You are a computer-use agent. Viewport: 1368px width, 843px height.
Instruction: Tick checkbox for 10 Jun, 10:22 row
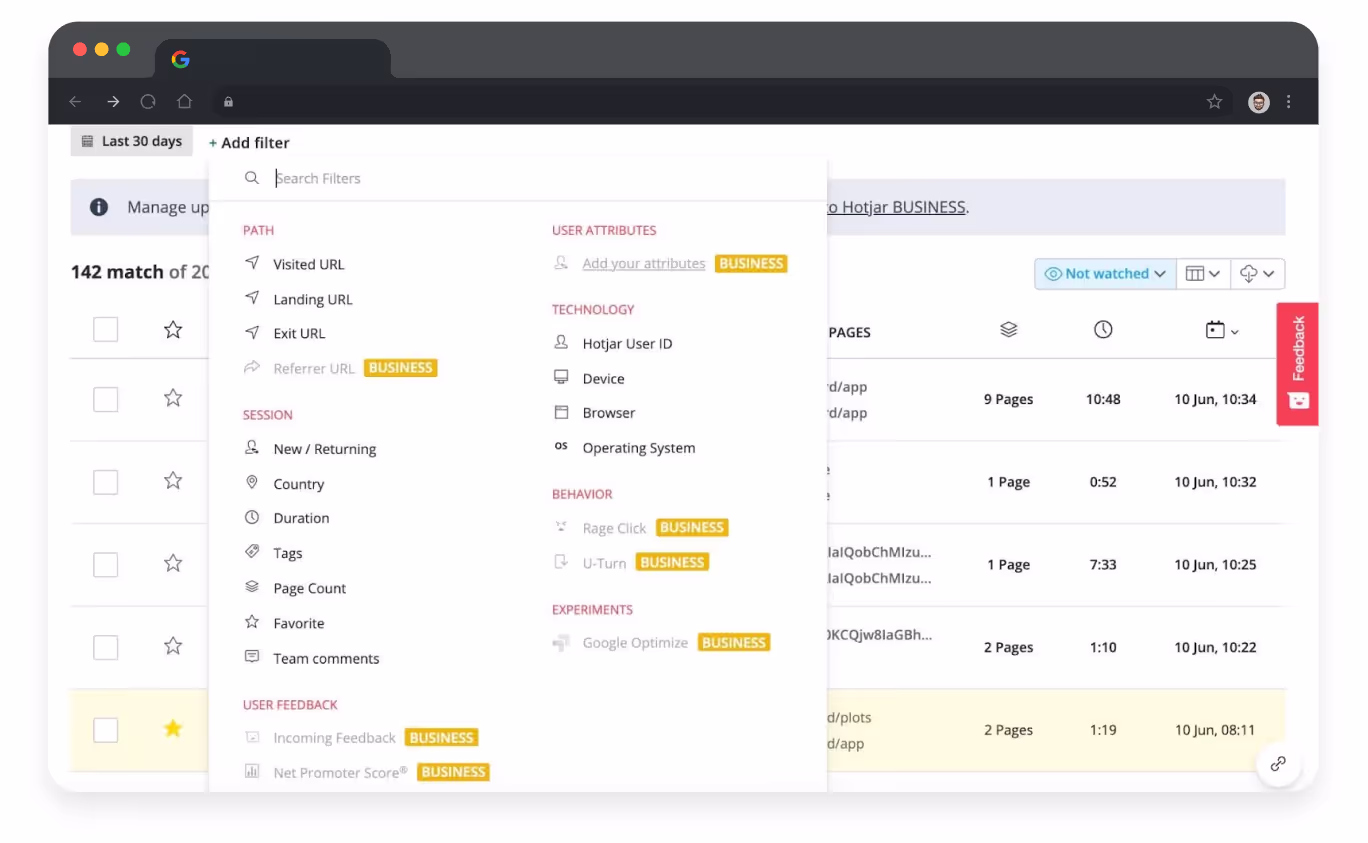pyautogui.click(x=106, y=648)
